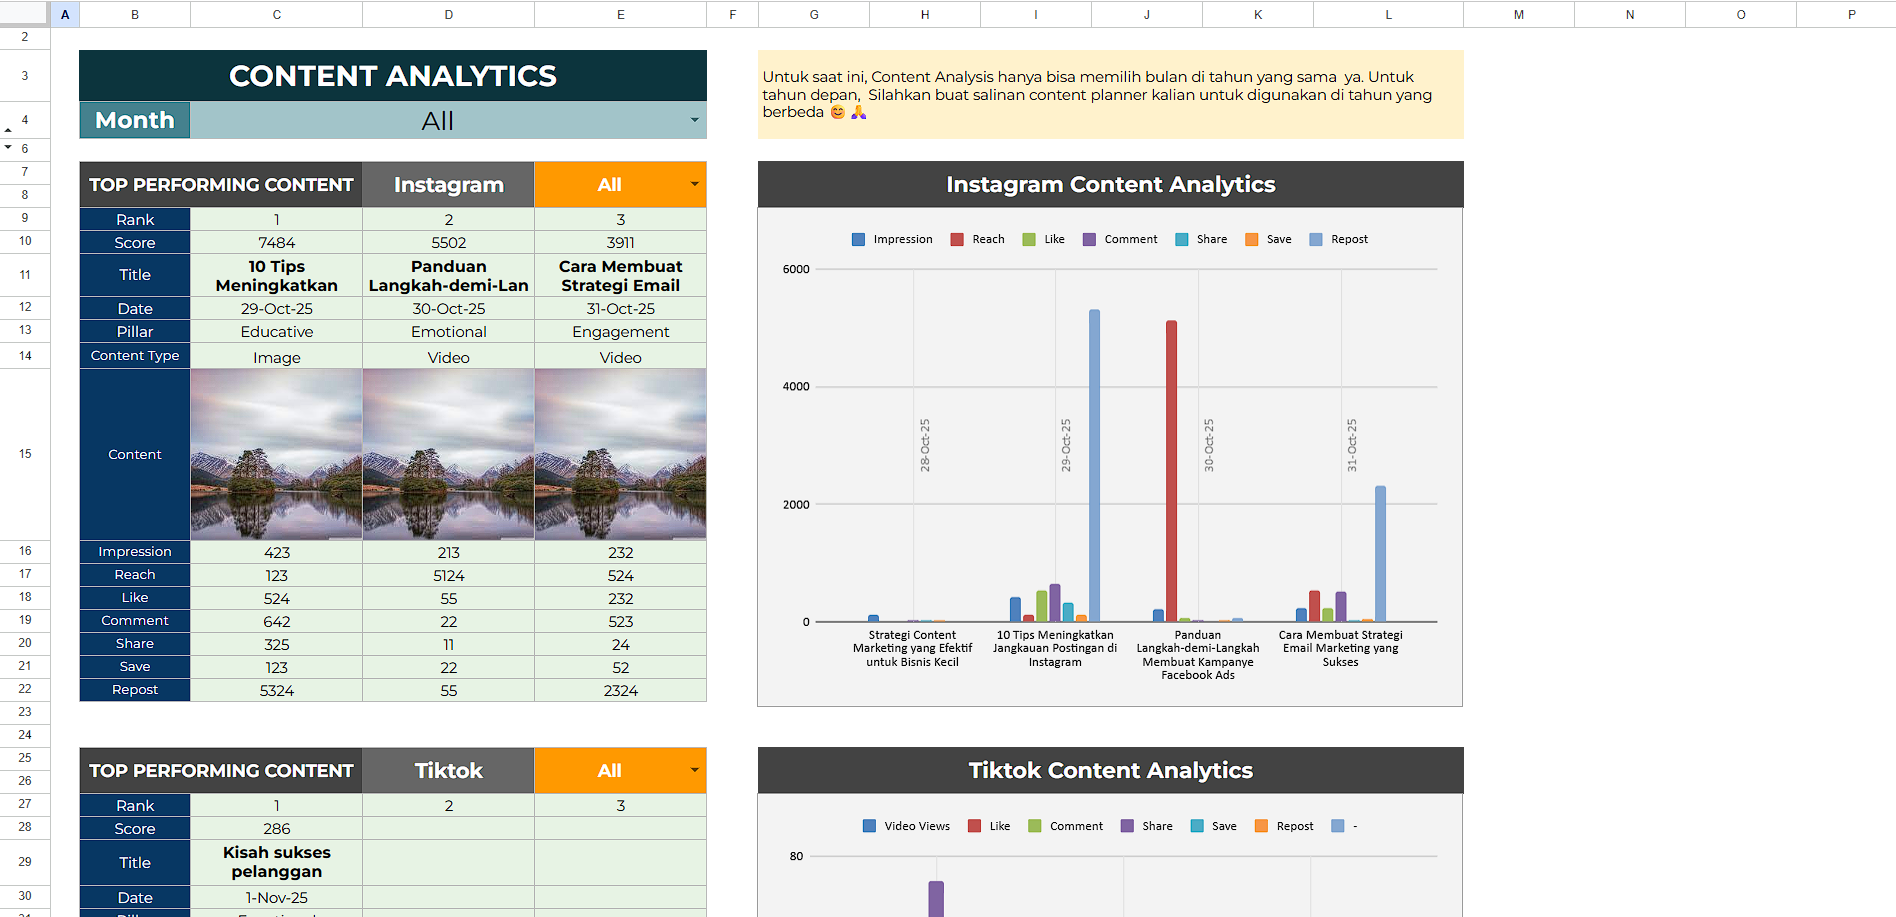Select repost cell 2324

coord(621,691)
